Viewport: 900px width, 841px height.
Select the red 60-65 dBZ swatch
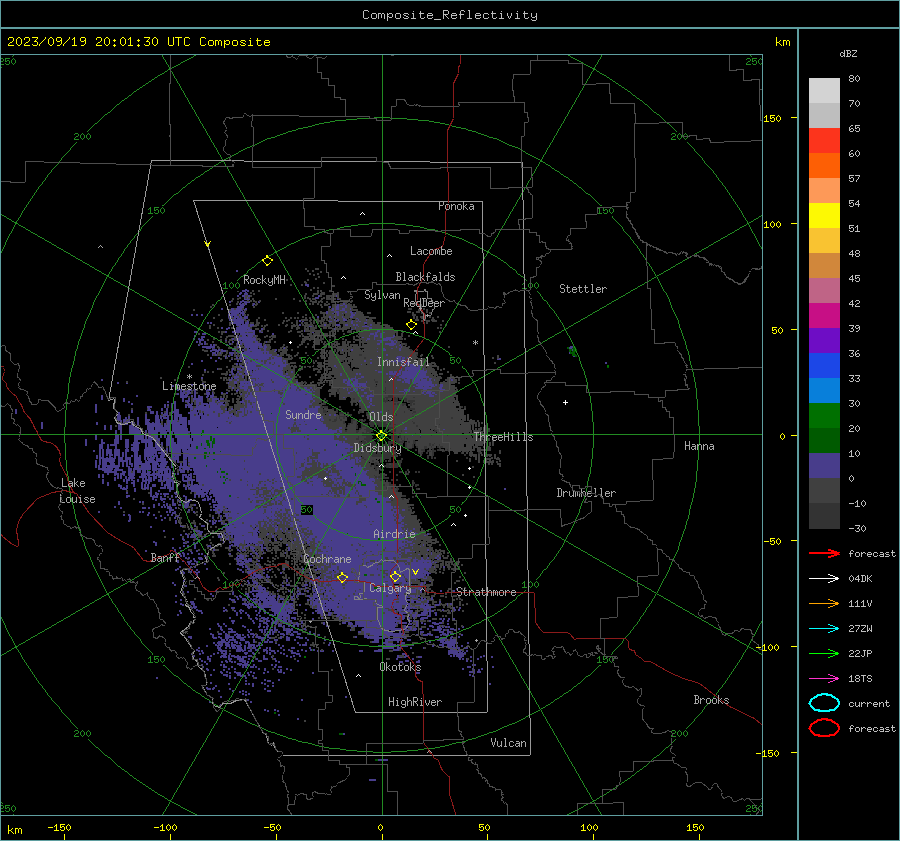coord(824,141)
